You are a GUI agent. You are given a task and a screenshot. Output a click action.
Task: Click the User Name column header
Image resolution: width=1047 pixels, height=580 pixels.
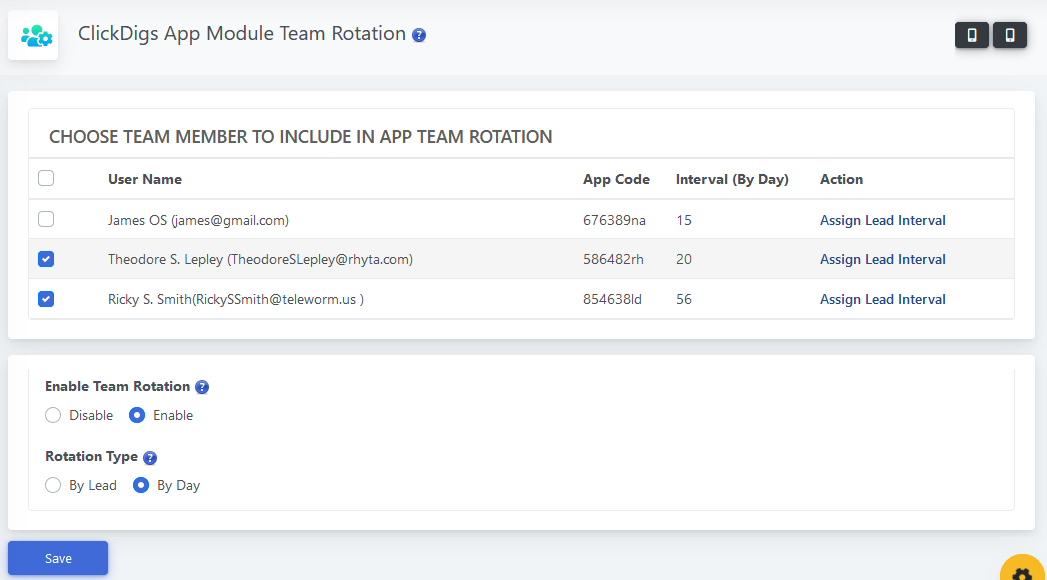coord(145,179)
